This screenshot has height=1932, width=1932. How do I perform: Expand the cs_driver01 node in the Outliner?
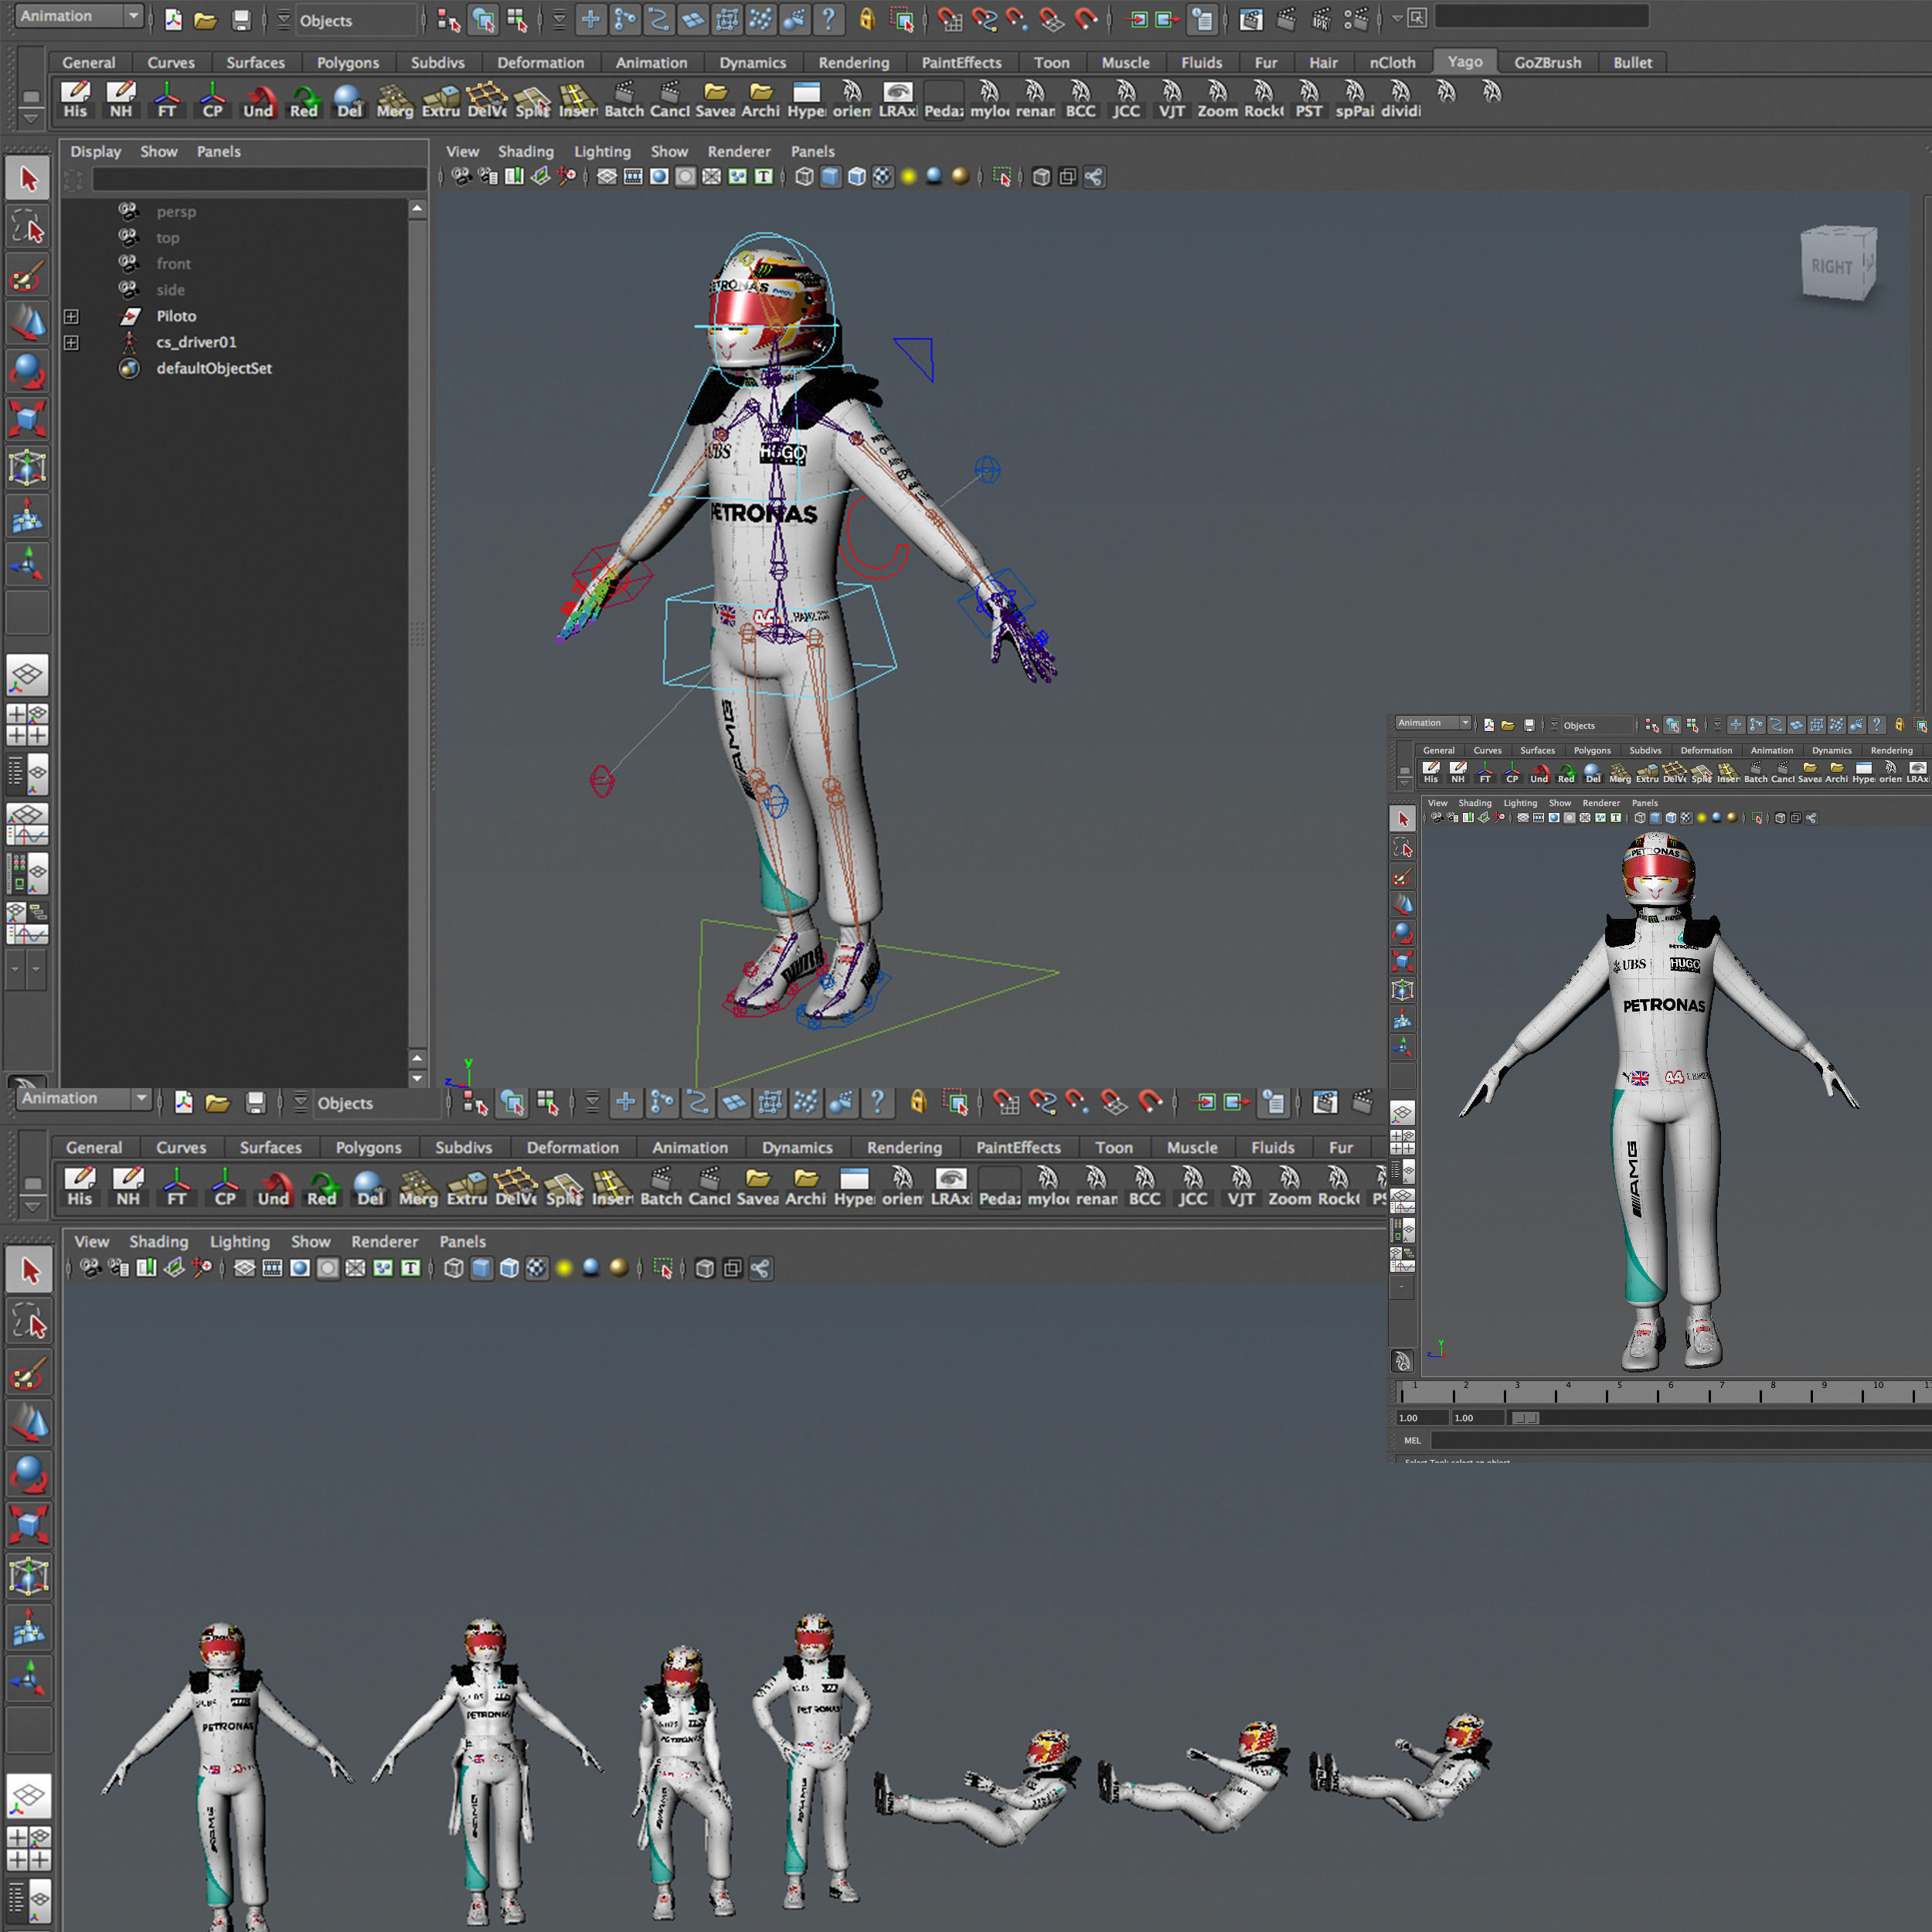(71, 342)
